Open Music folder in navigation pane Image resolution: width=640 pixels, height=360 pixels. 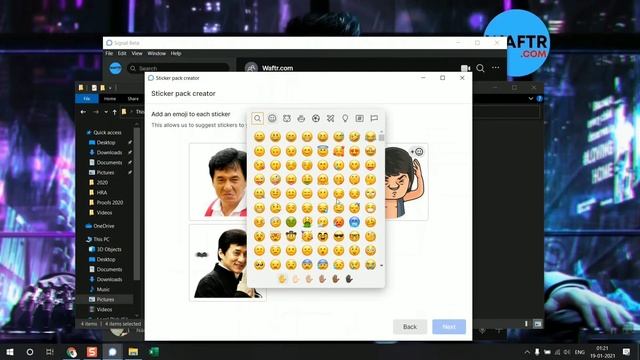click(x=103, y=289)
